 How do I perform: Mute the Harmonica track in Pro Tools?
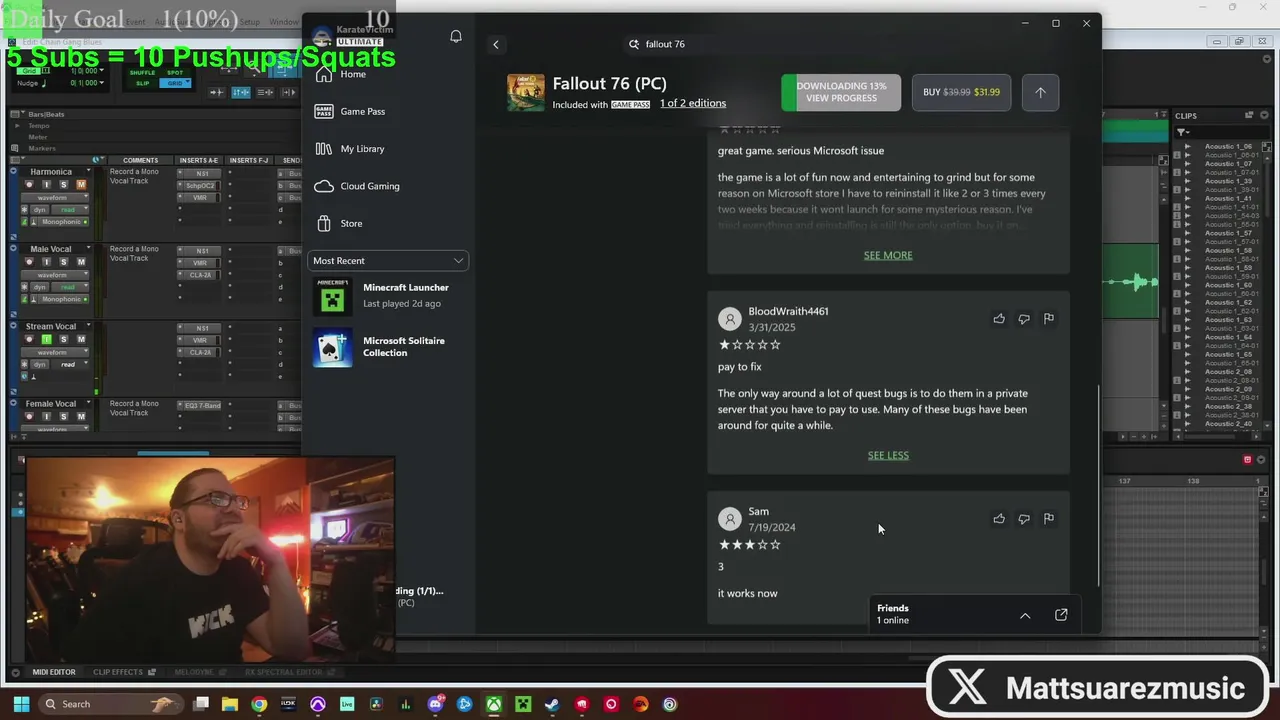81,185
